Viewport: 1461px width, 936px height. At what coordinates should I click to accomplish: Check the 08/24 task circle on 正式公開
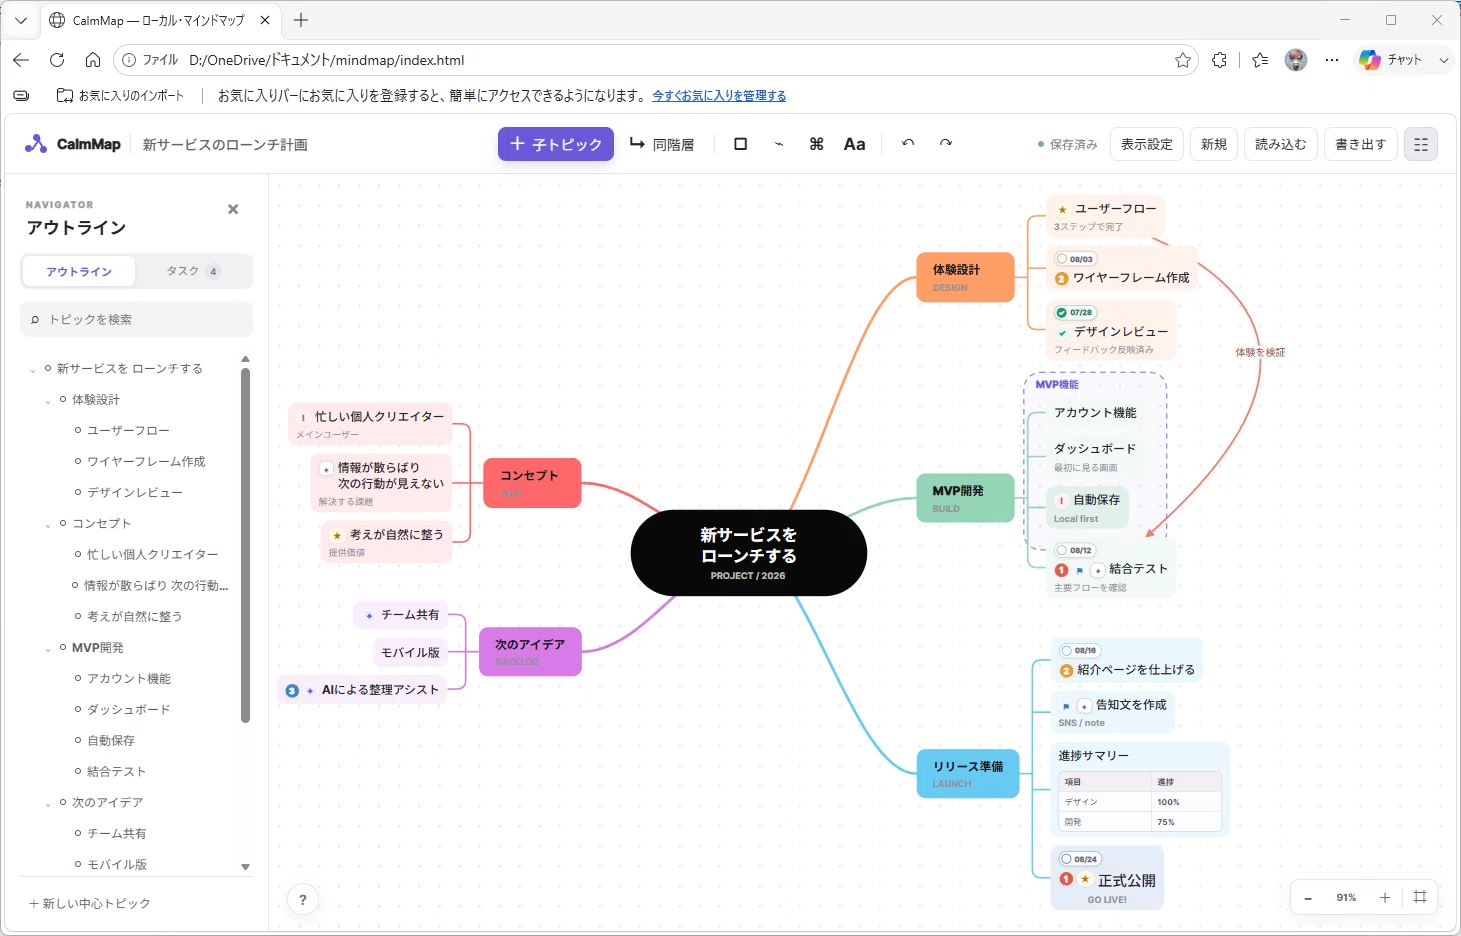1067,859
